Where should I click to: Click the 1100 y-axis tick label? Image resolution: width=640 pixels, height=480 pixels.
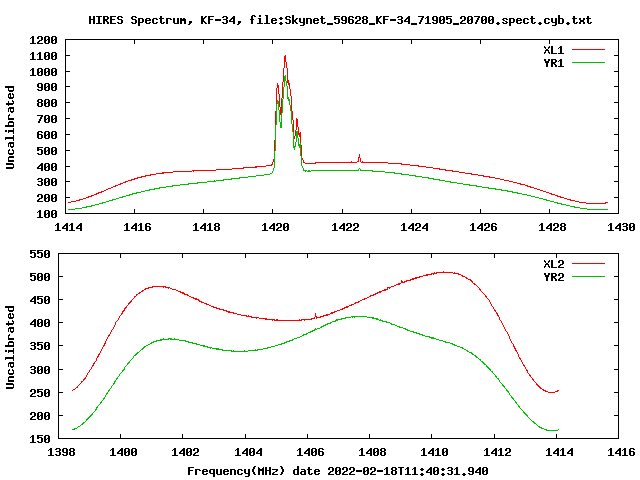tap(43, 56)
